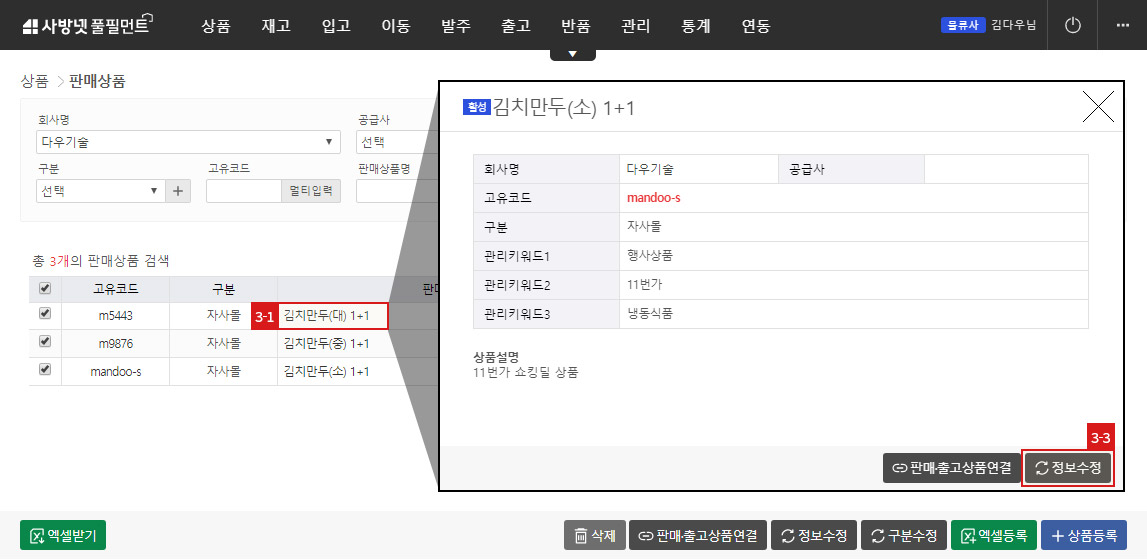Open the 상품 menu
This screenshot has width=1147, height=560.
click(216, 26)
